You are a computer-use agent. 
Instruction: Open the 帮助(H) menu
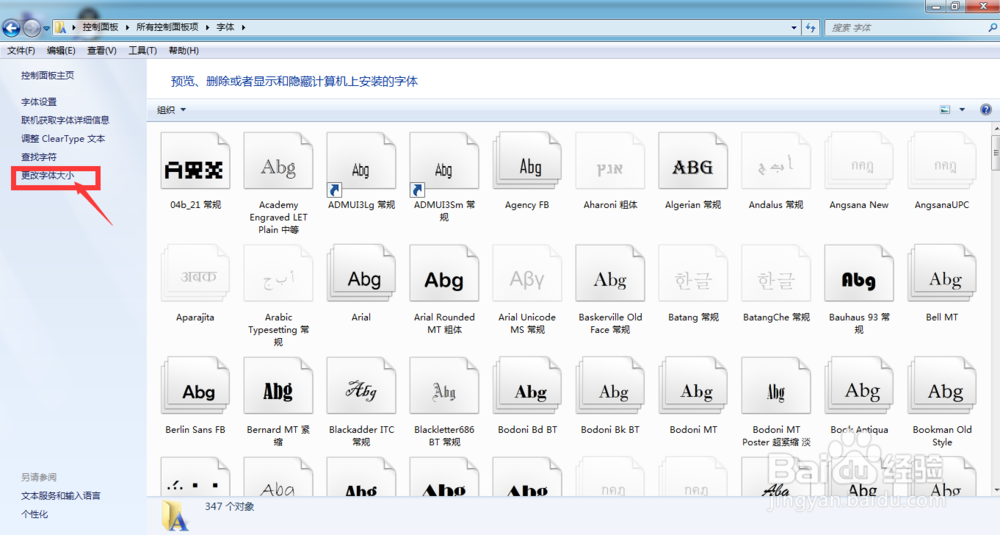pyautogui.click(x=184, y=50)
